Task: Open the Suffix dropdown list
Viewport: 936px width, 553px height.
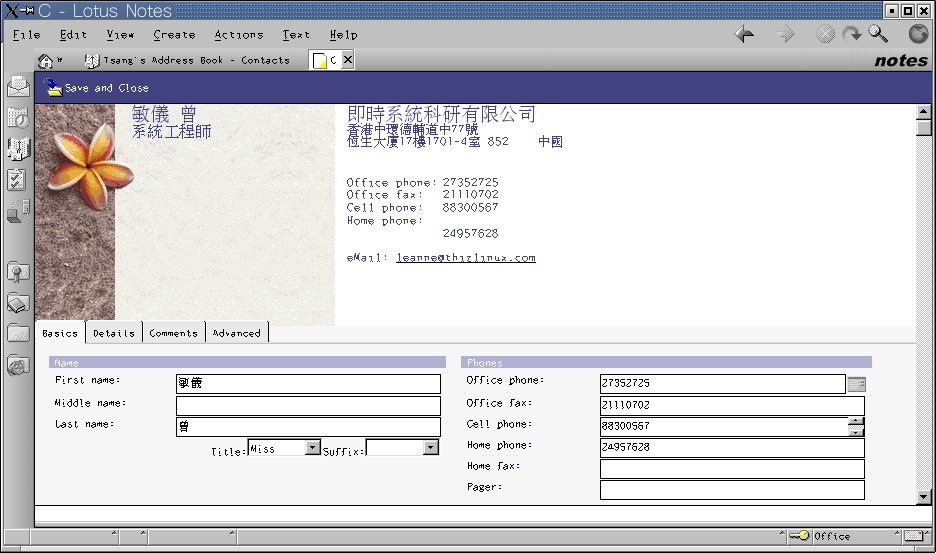Action: pyautogui.click(x=430, y=449)
